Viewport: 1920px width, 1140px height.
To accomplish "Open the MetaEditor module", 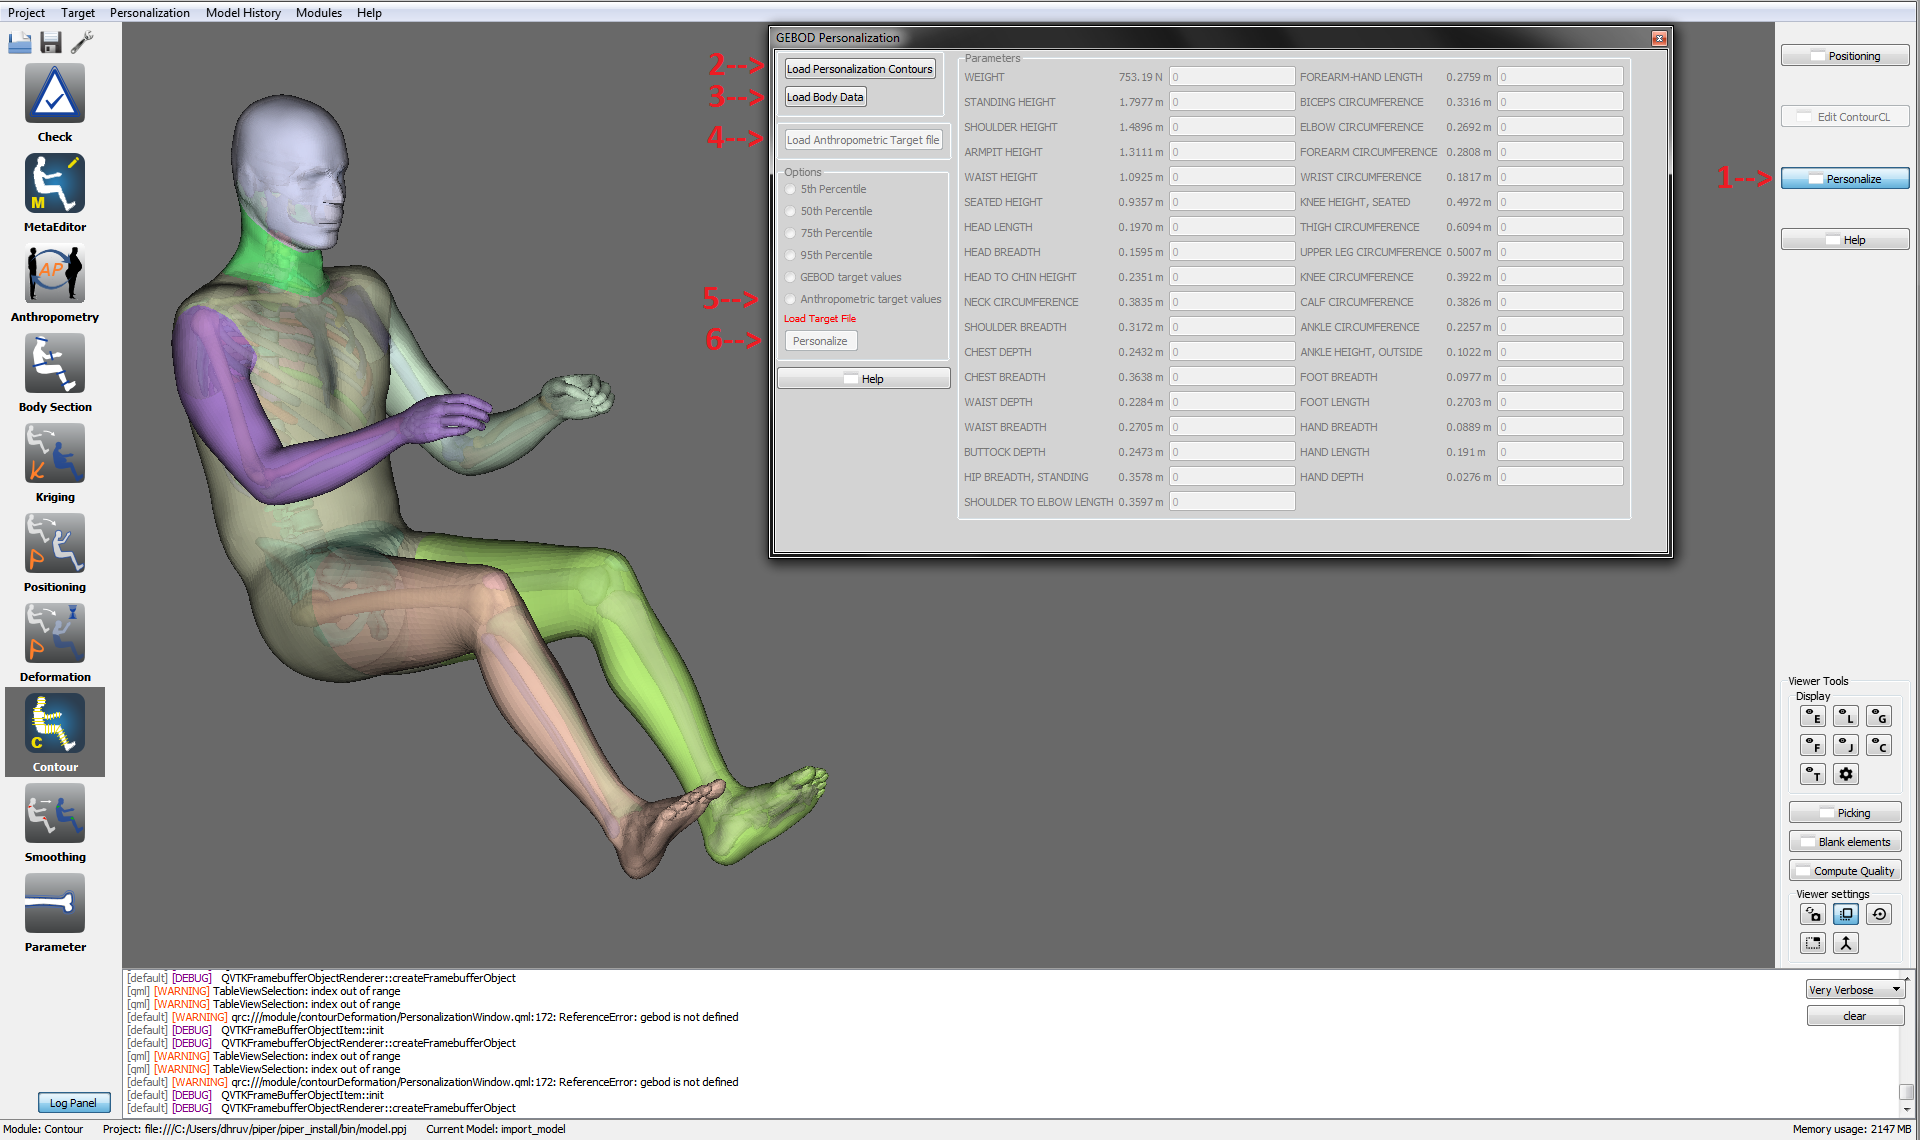I will pyautogui.click(x=55, y=184).
